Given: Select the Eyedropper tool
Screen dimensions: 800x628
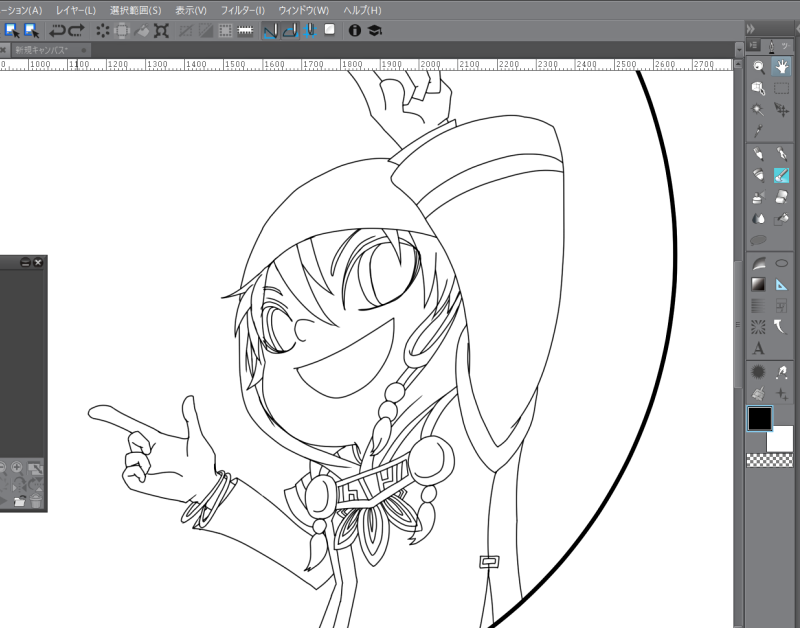Looking at the screenshot, I should [759, 131].
